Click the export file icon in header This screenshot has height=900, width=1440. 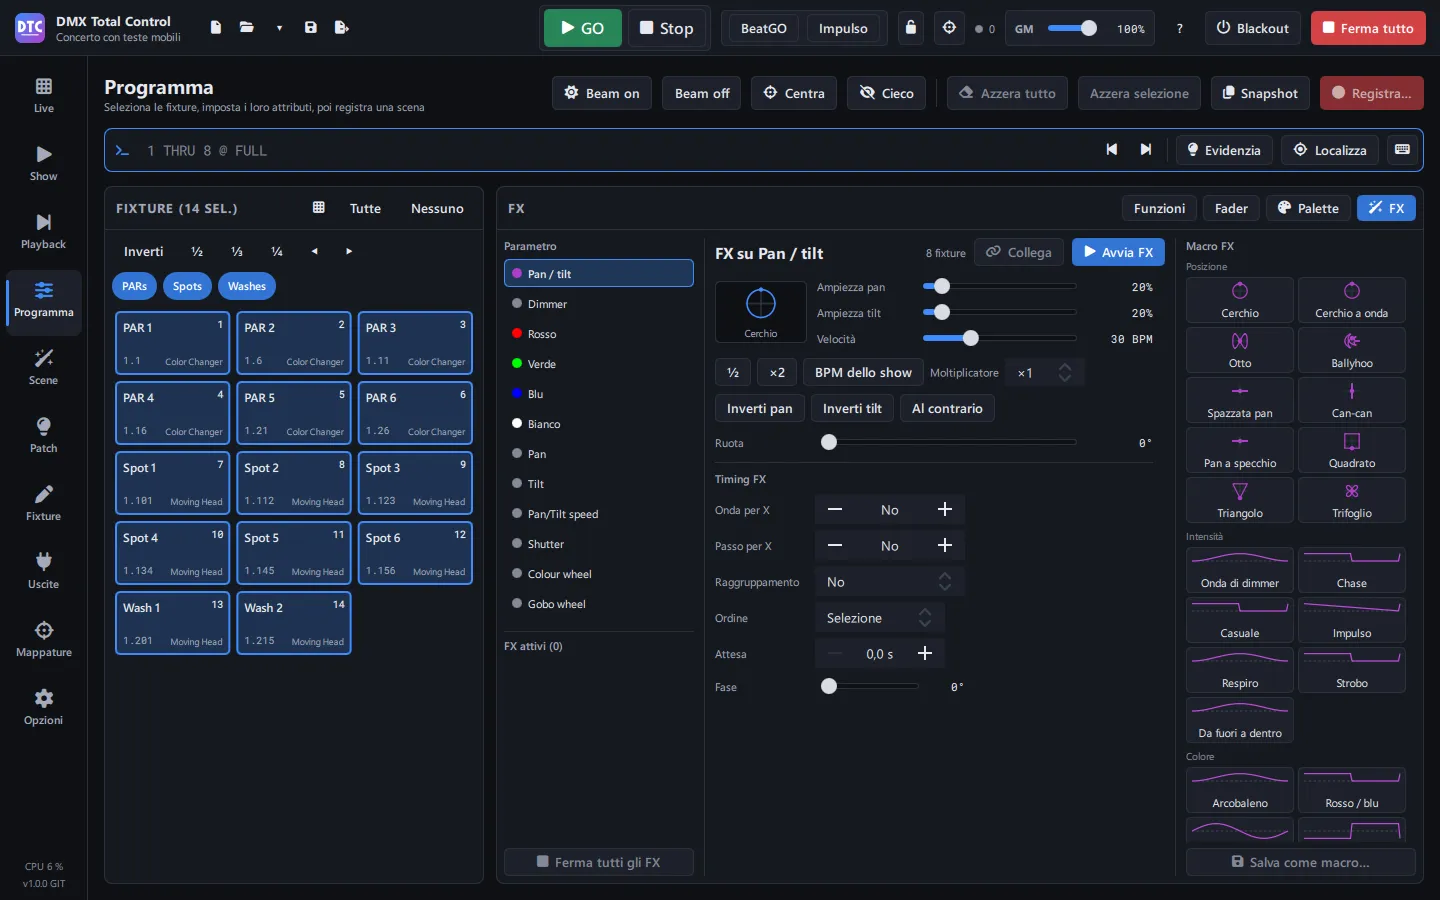[x=342, y=28]
